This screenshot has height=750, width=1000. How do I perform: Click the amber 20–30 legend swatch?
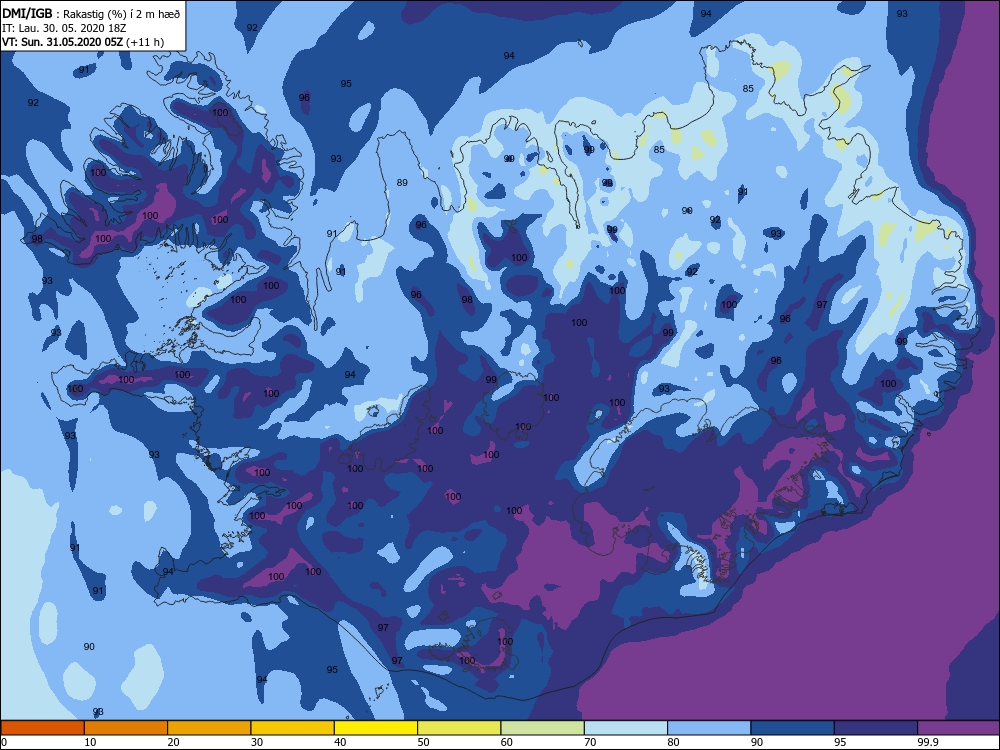(x=209, y=728)
